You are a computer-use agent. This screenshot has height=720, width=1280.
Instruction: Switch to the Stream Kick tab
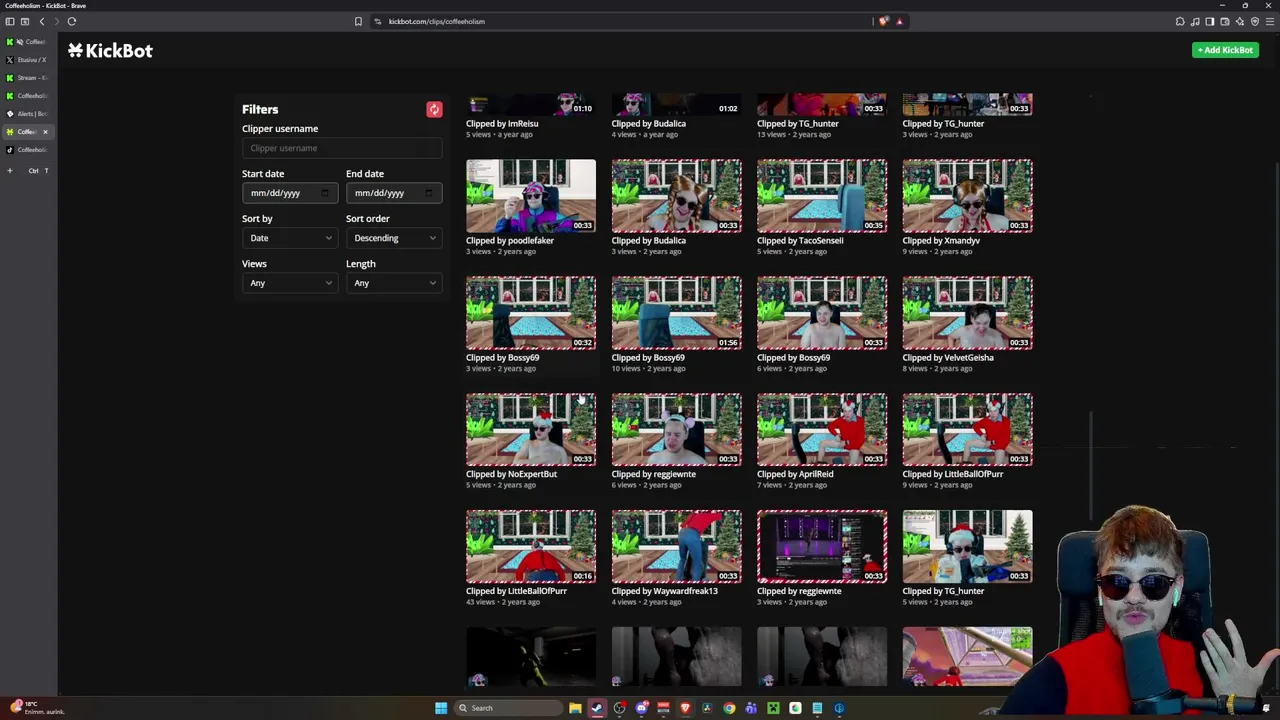[26, 78]
